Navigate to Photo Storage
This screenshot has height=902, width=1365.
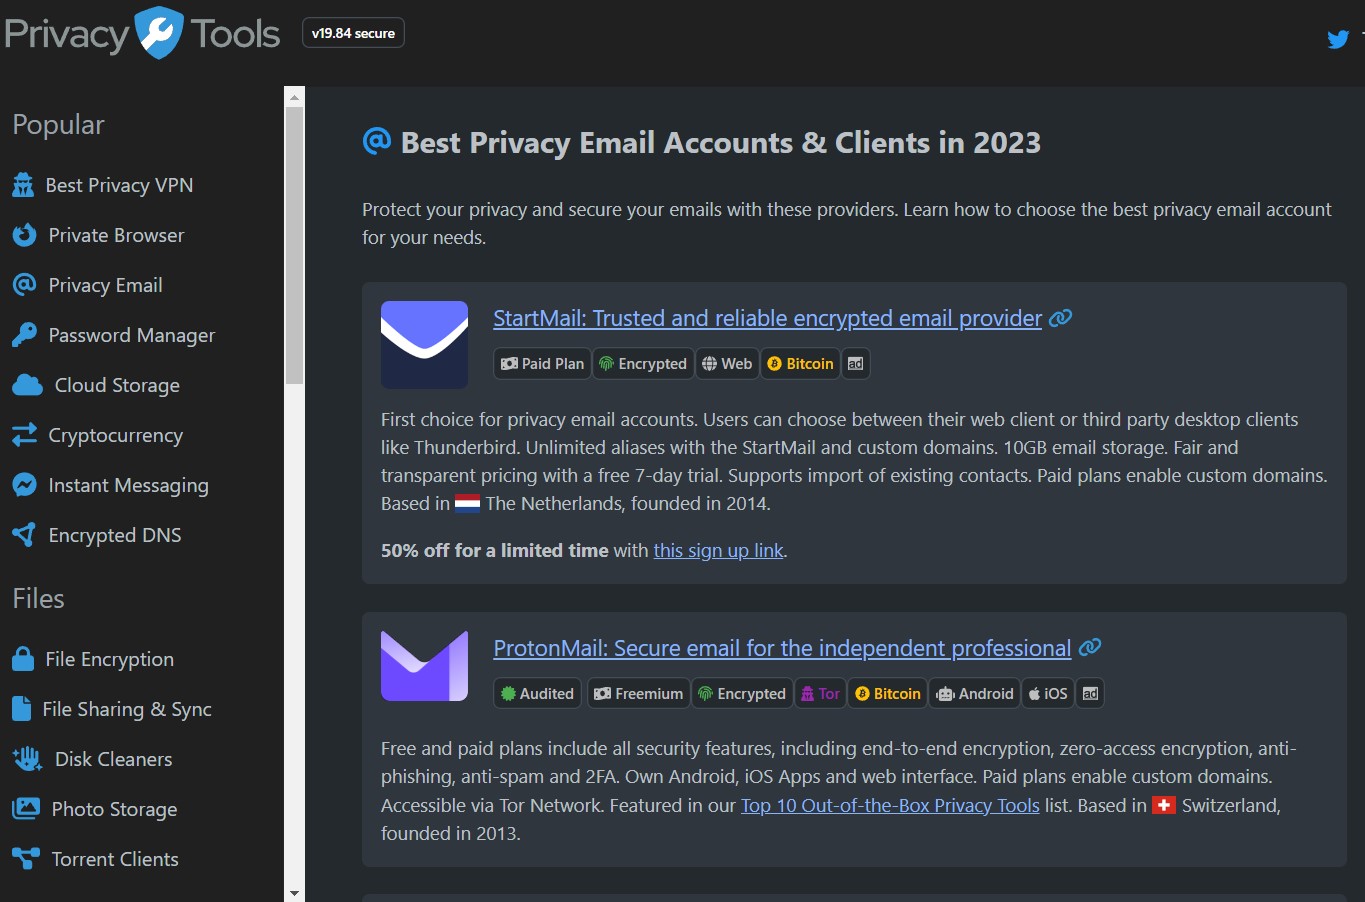(94, 809)
